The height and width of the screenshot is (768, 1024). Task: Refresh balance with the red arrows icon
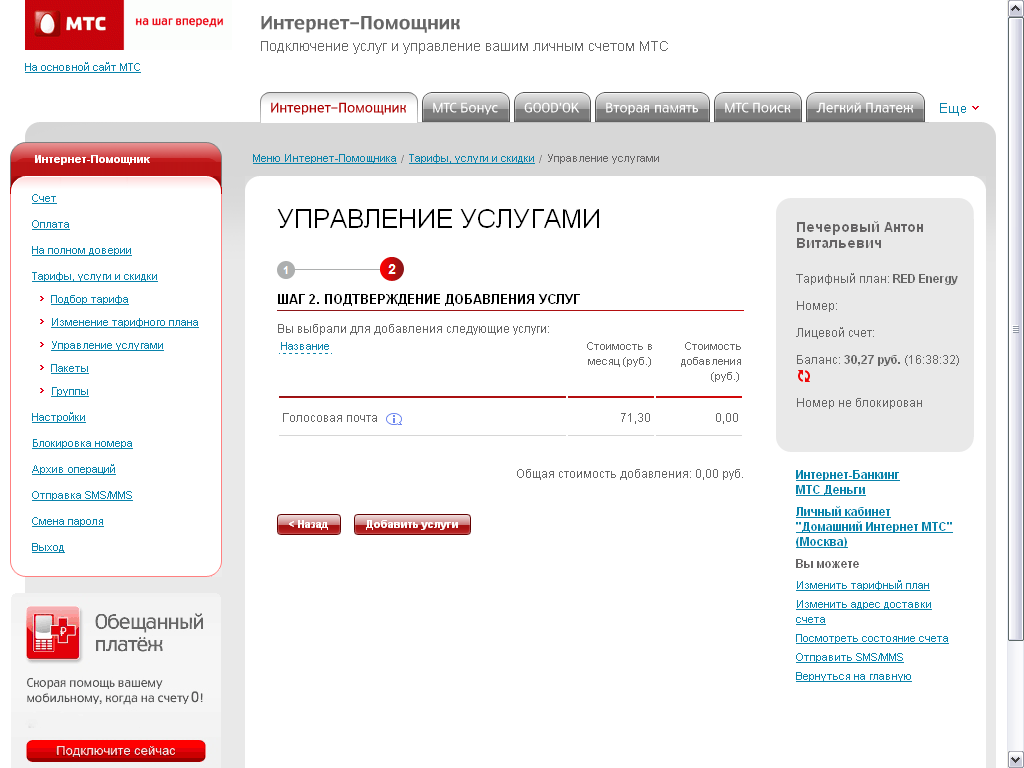[804, 376]
